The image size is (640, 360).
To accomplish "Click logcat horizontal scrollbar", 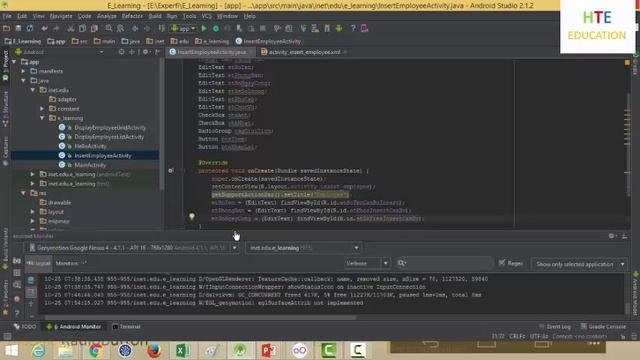I will pos(200,317).
